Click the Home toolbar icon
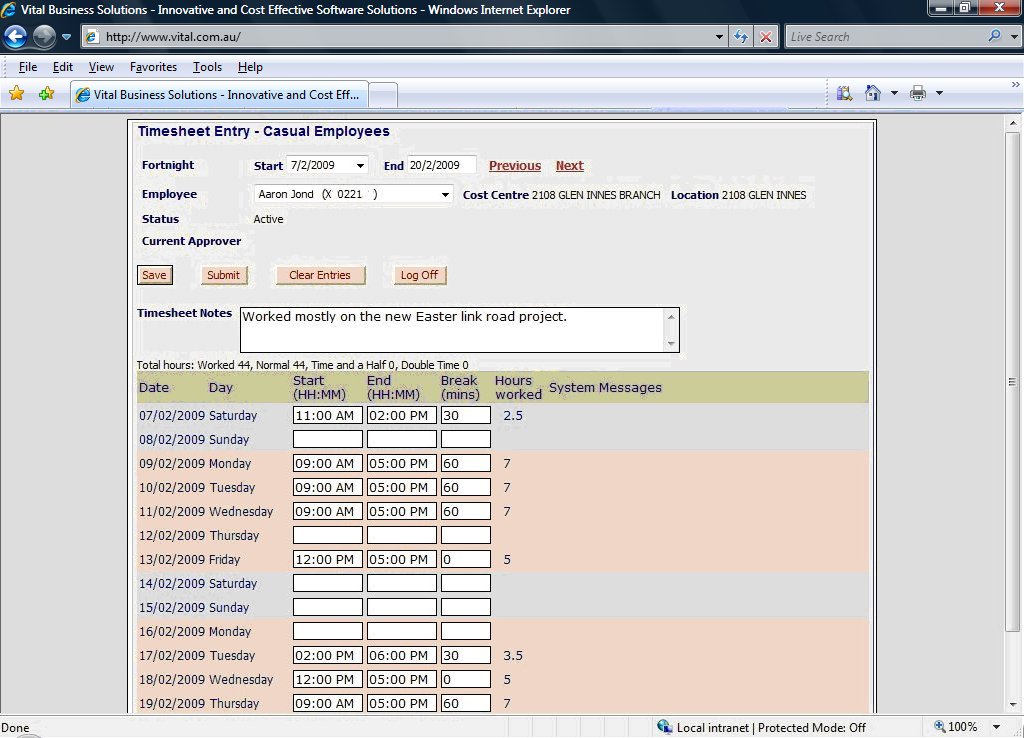1024x738 pixels. 872,93
